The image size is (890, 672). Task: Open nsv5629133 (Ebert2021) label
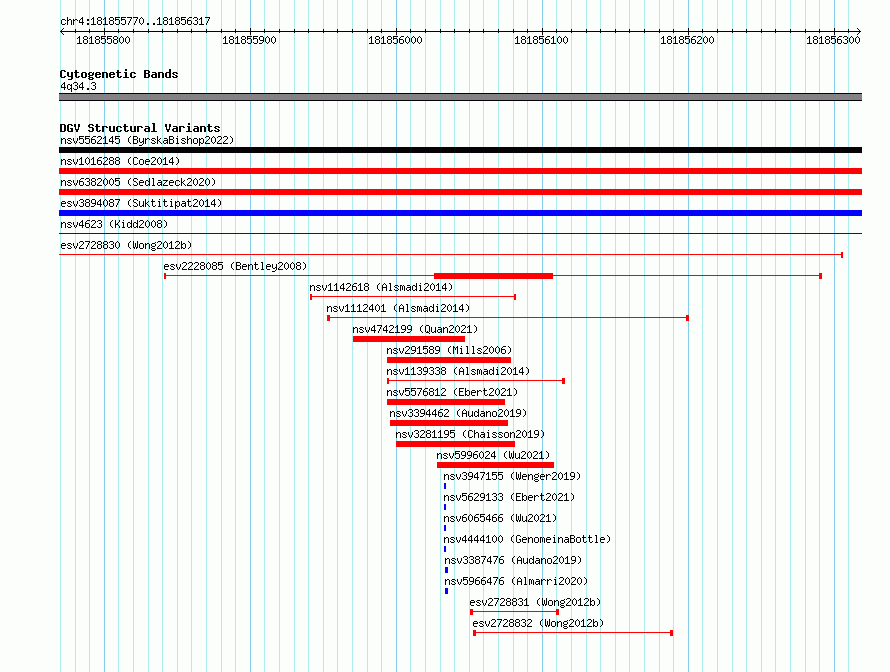coord(509,497)
